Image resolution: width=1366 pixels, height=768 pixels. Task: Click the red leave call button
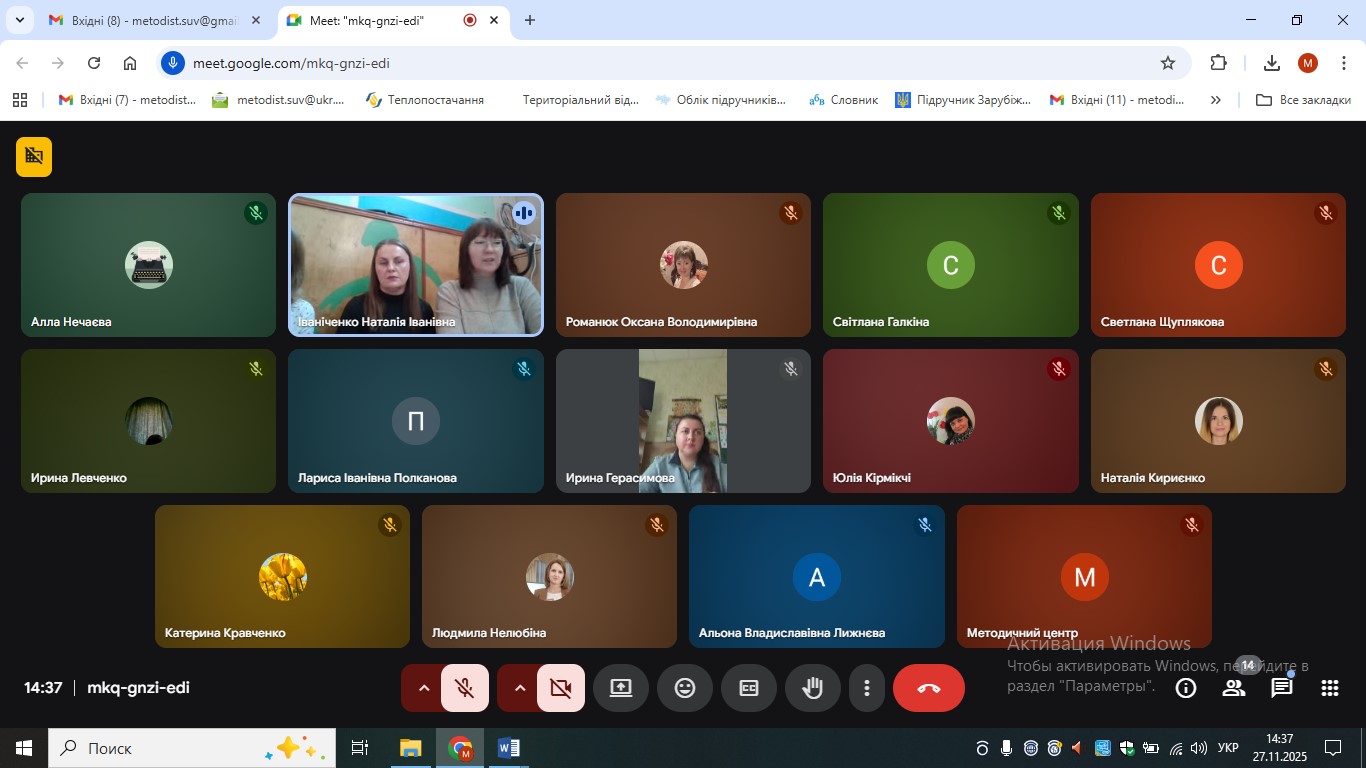click(929, 688)
